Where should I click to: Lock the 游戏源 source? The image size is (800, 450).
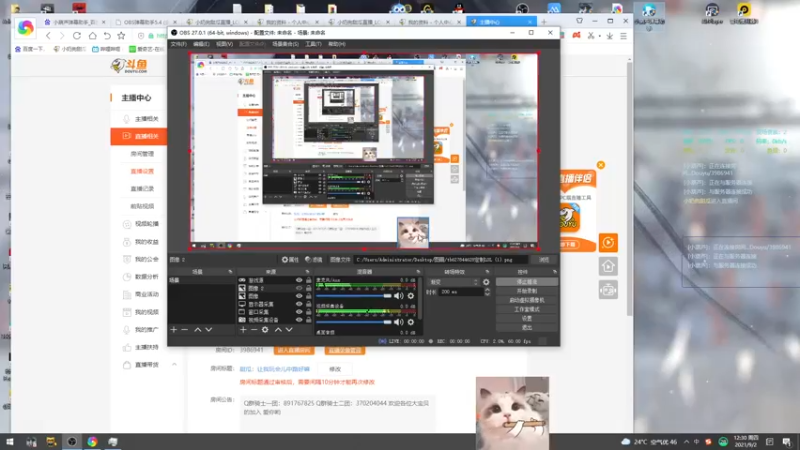pyautogui.click(x=308, y=280)
